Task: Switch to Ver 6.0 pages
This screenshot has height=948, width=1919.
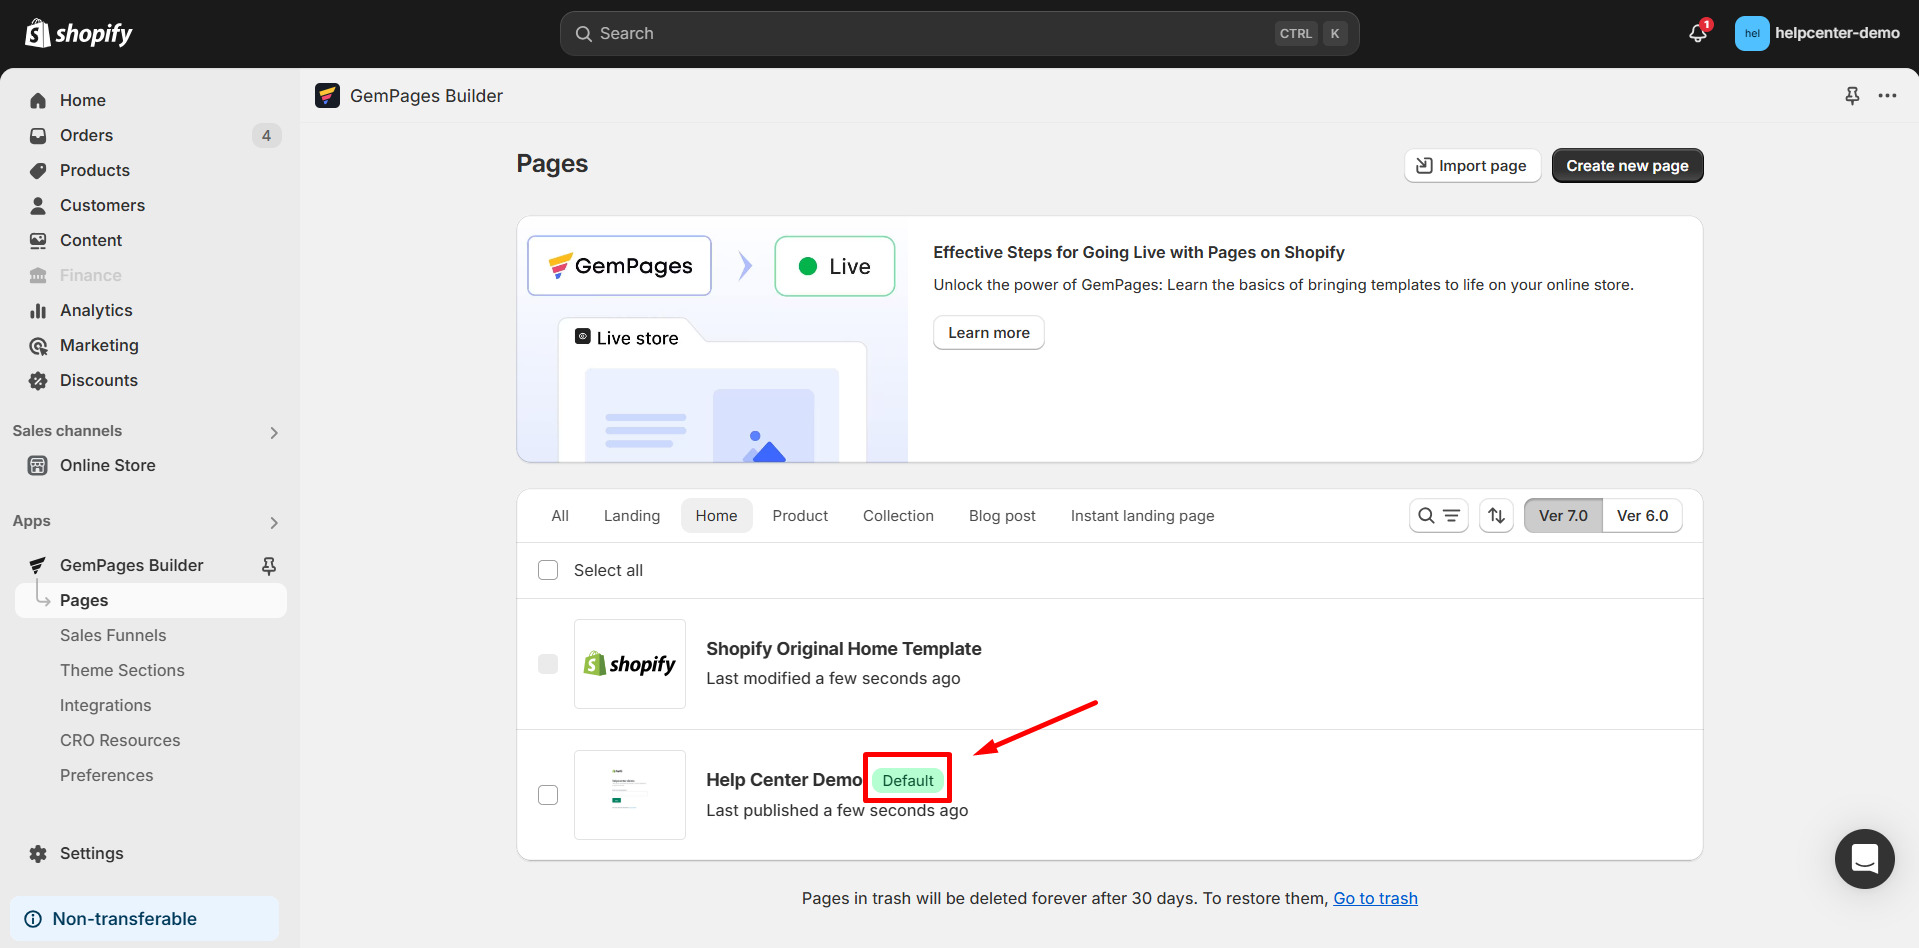Action: (1642, 516)
